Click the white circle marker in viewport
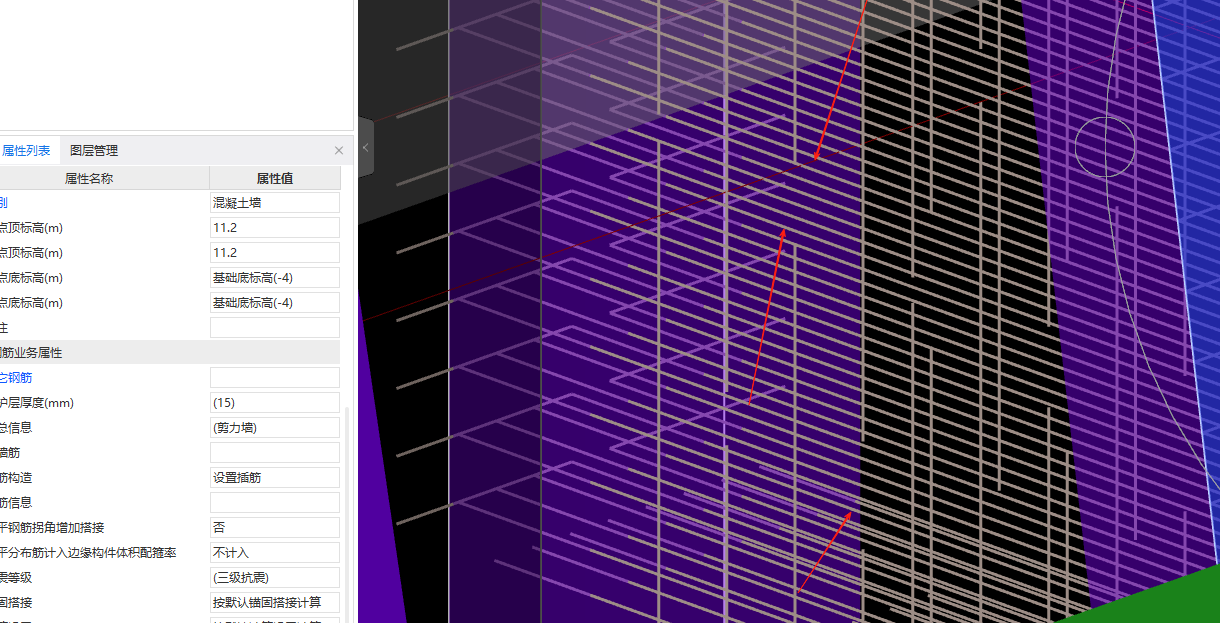The image size is (1220, 623). [x=1105, y=147]
